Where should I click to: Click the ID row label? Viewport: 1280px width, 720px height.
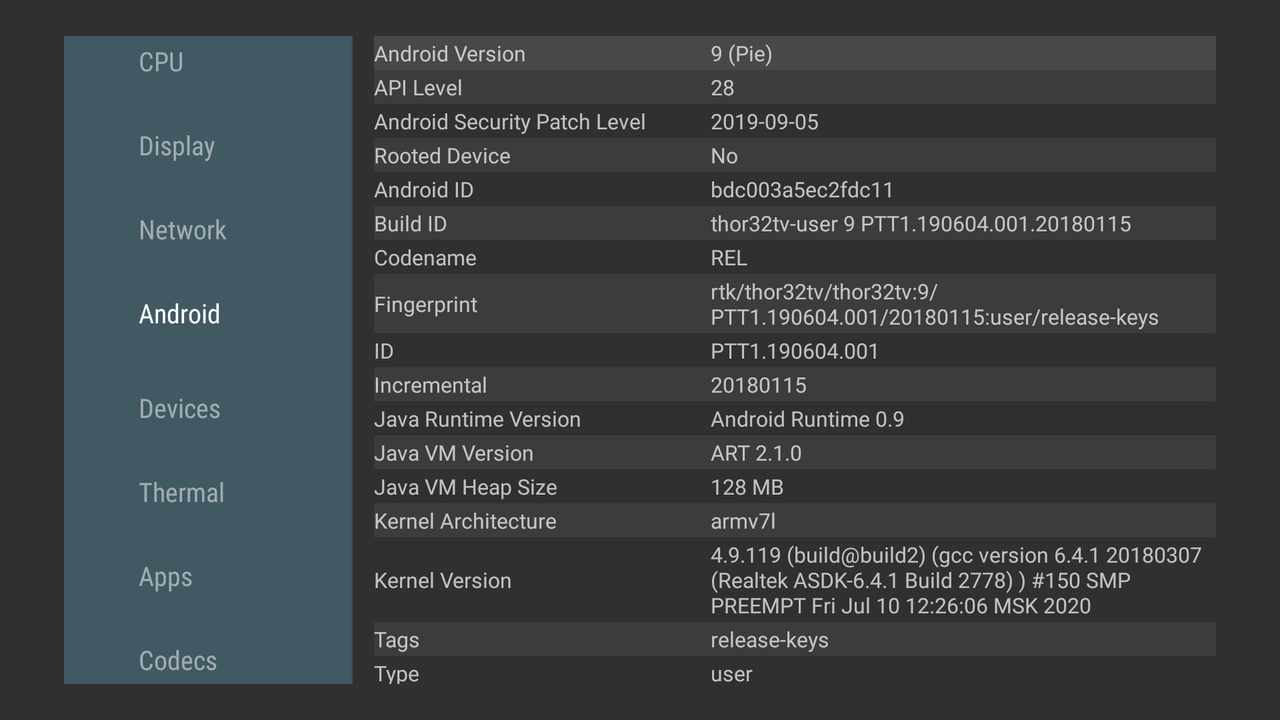384,351
